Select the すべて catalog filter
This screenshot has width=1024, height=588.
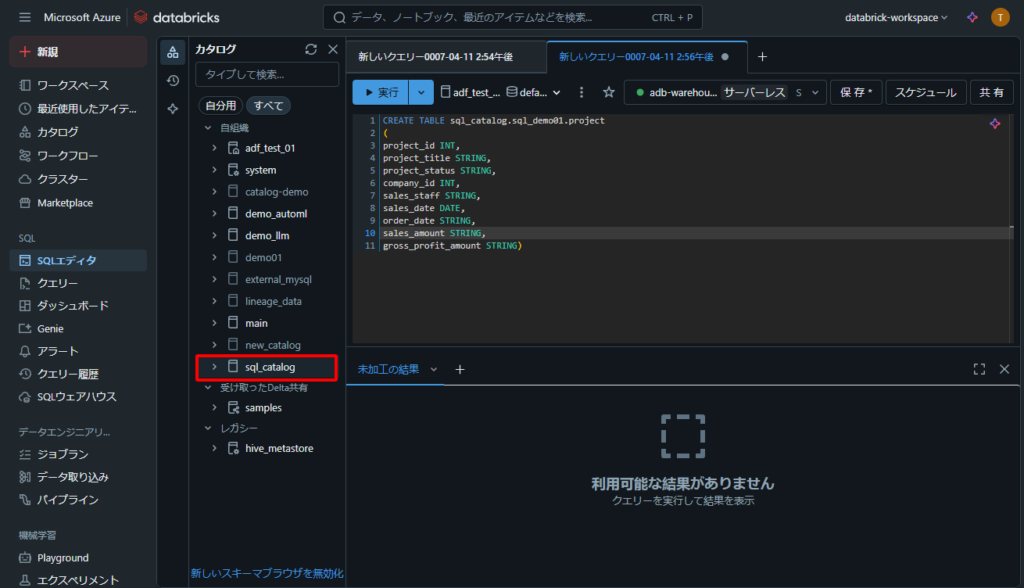click(x=268, y=105)
